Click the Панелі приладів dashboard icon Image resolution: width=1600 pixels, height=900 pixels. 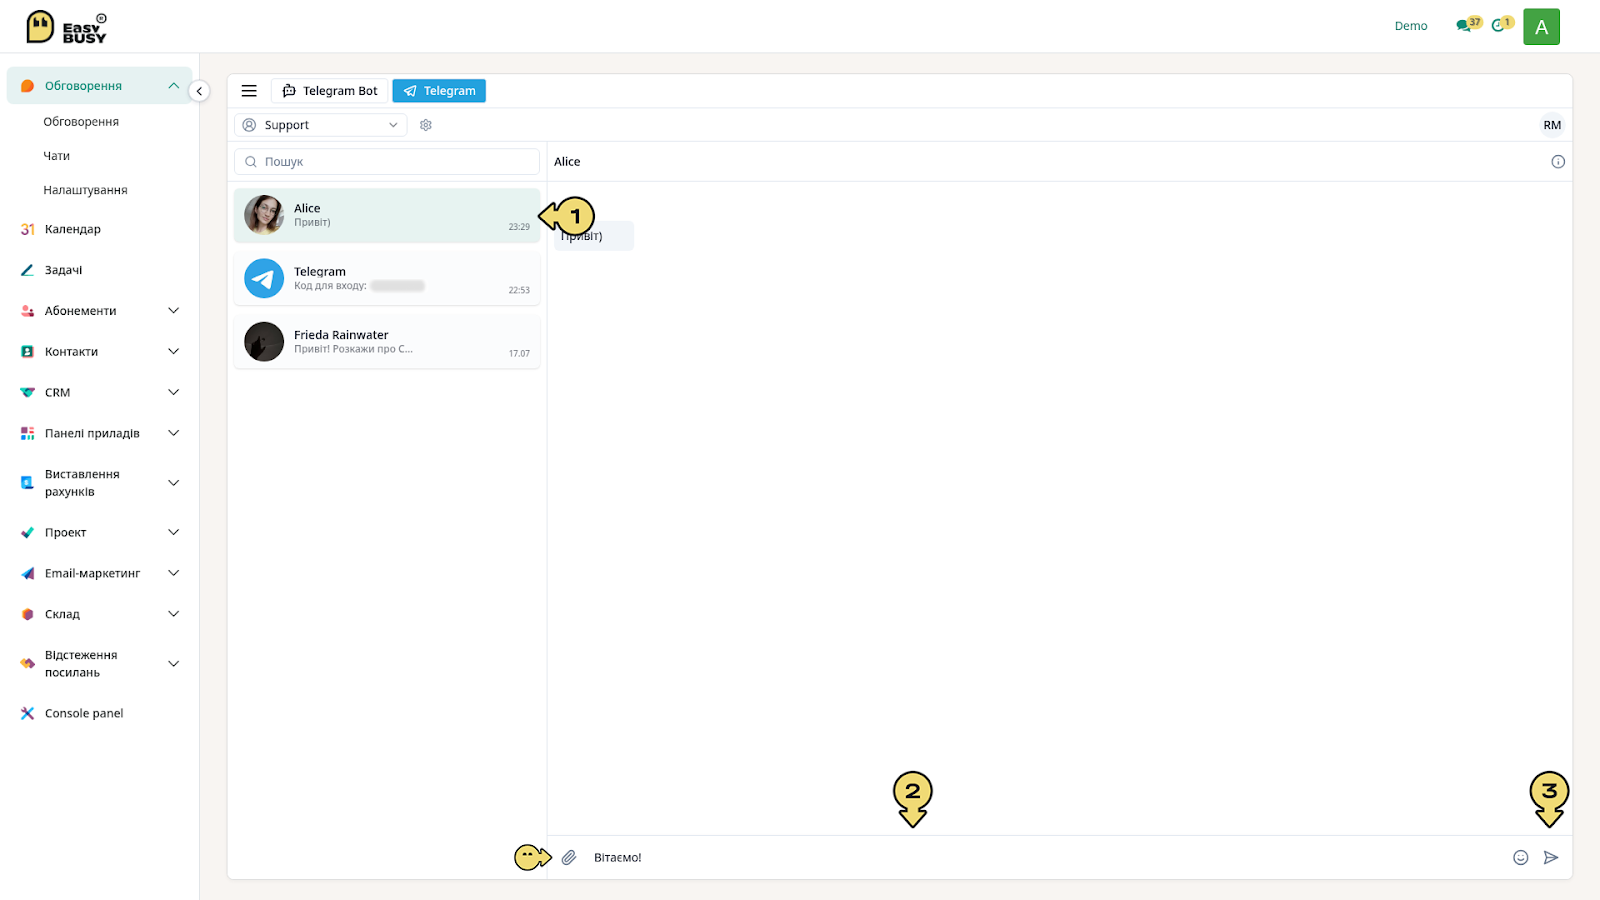[x=27, y=434]
